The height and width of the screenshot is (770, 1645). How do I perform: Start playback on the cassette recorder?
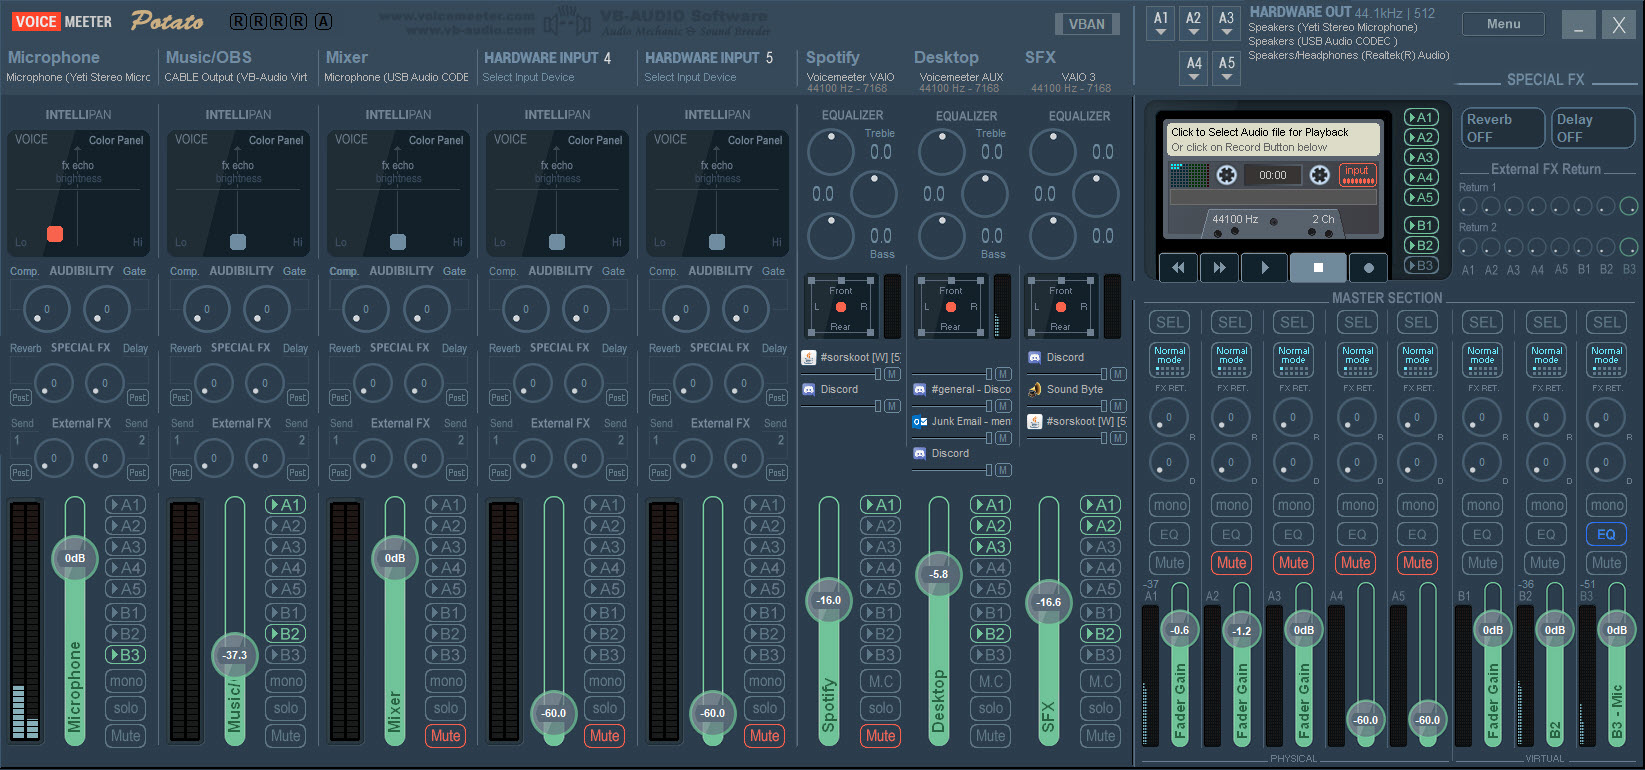[x=1264, y=267]
